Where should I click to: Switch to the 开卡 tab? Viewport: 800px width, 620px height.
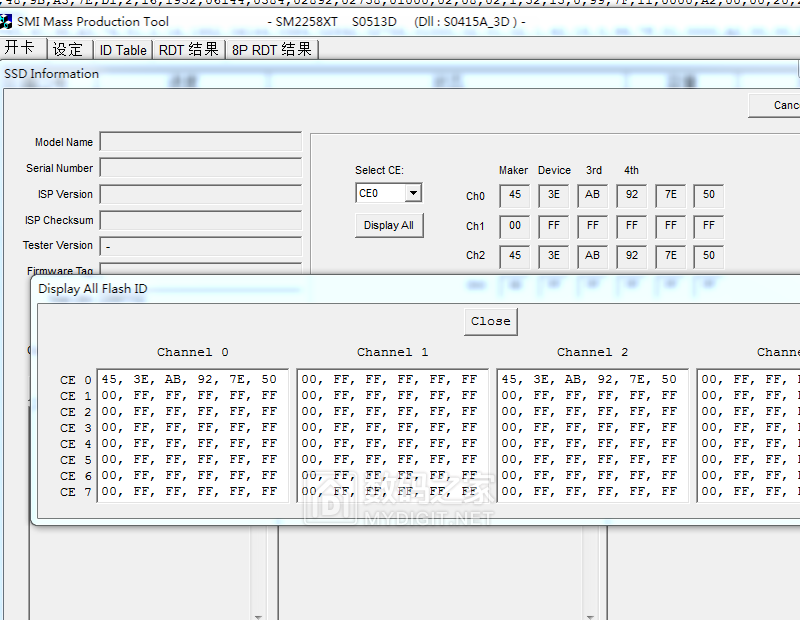(21, 49)
